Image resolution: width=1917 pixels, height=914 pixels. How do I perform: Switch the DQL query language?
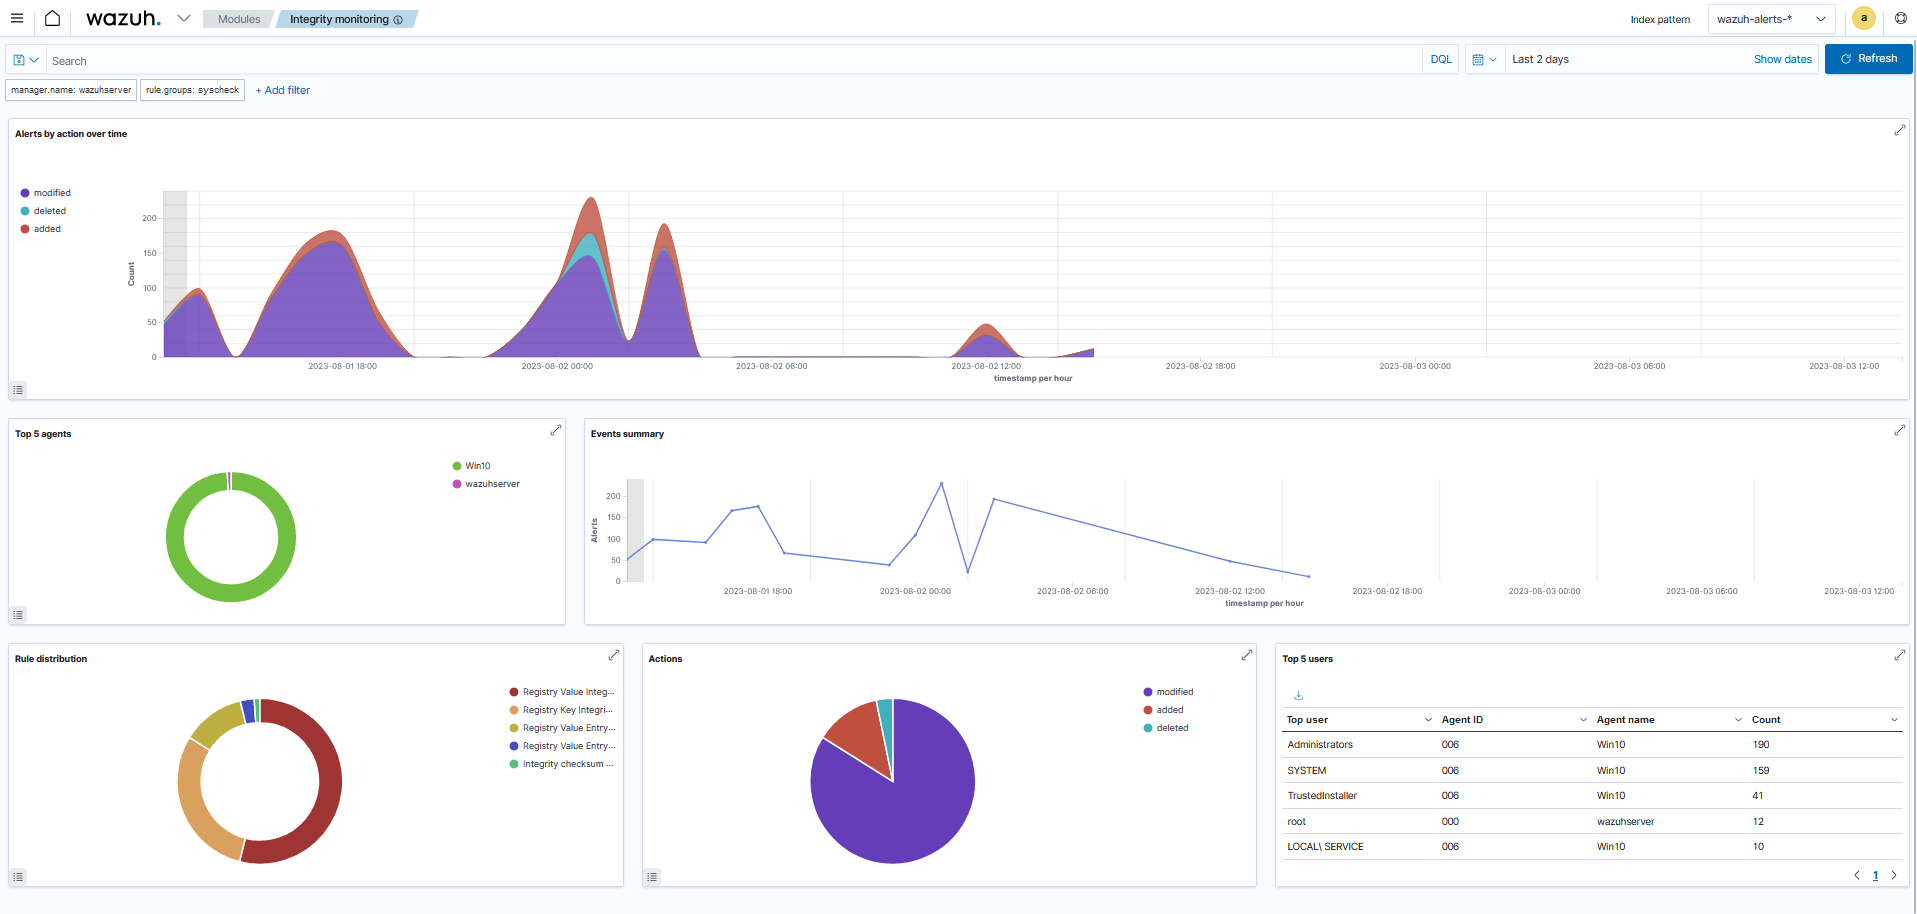(1440, 60)
